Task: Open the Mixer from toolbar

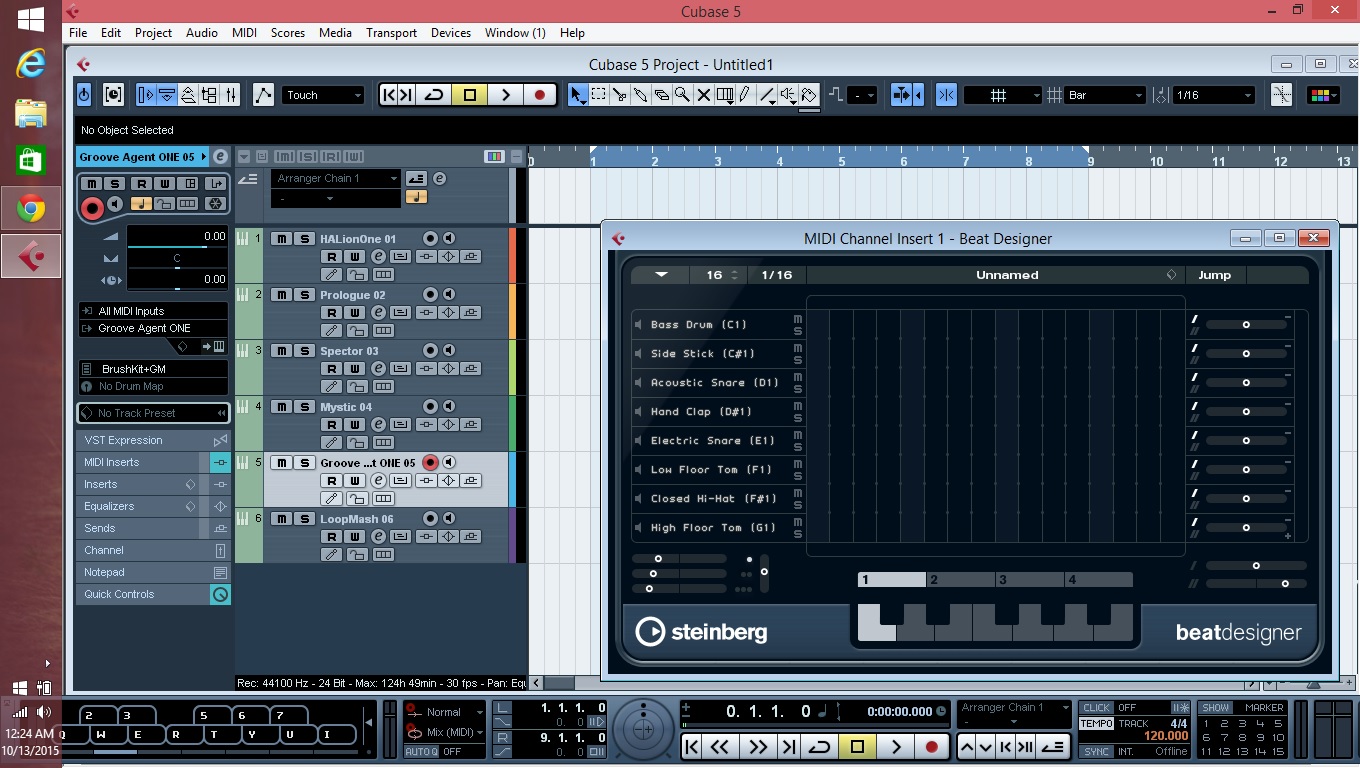Action: click(x=232, y=95)
